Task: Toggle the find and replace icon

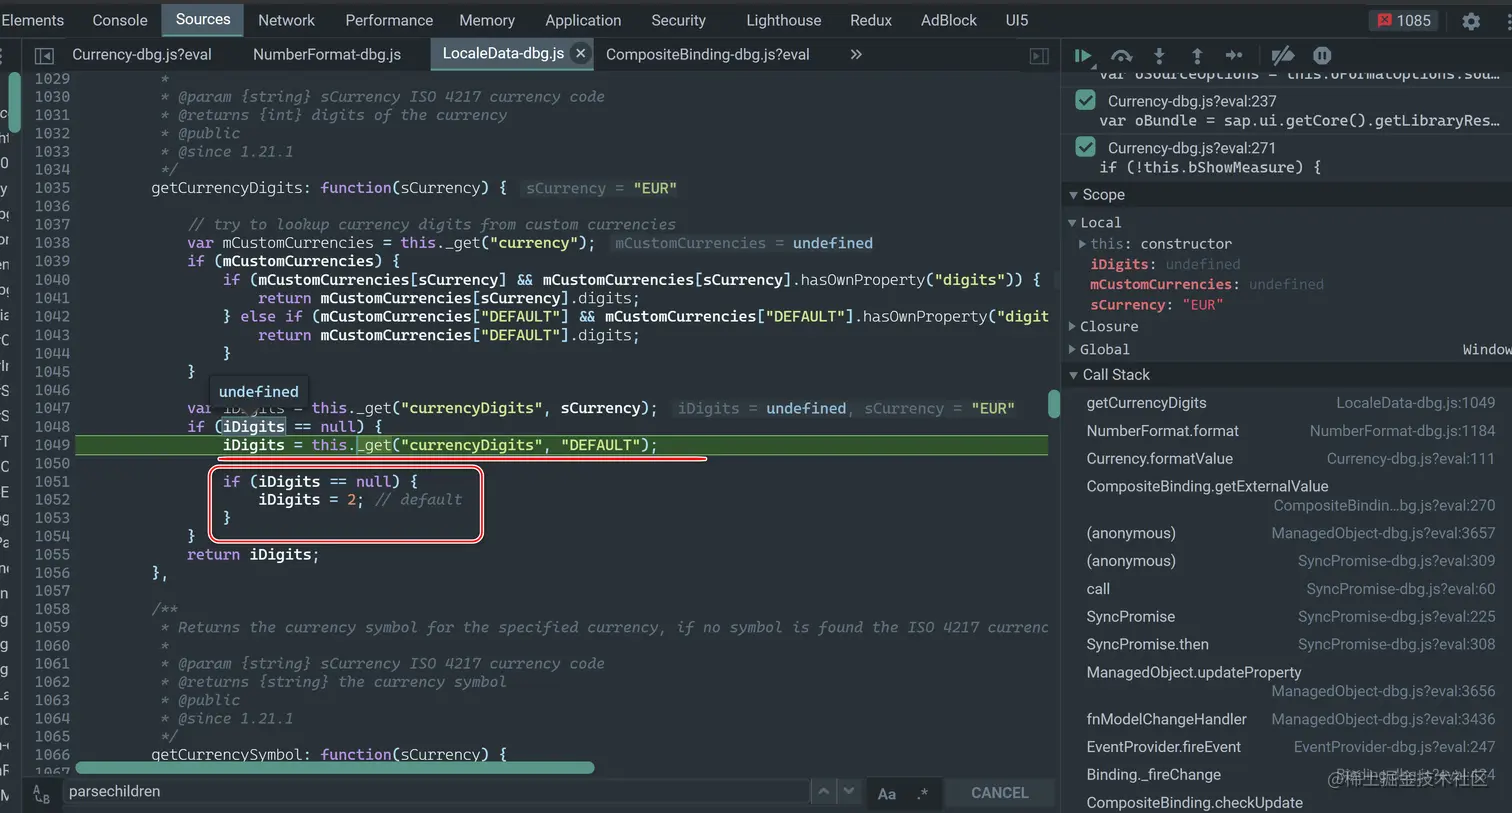Action: 41,793
